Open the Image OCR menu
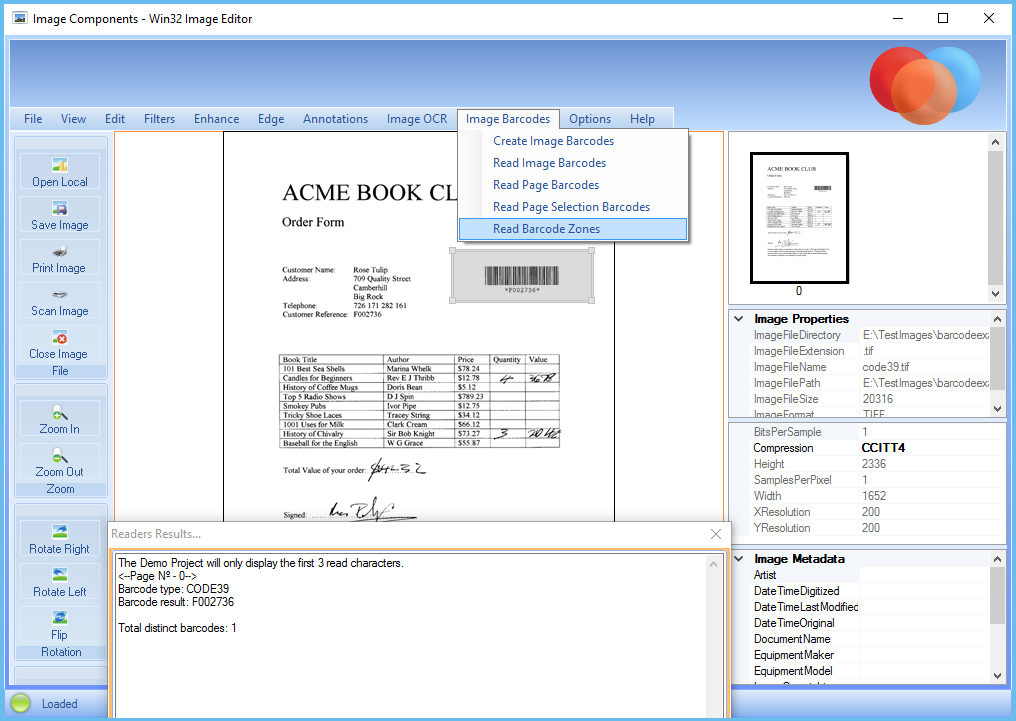 tap(417, 119)
